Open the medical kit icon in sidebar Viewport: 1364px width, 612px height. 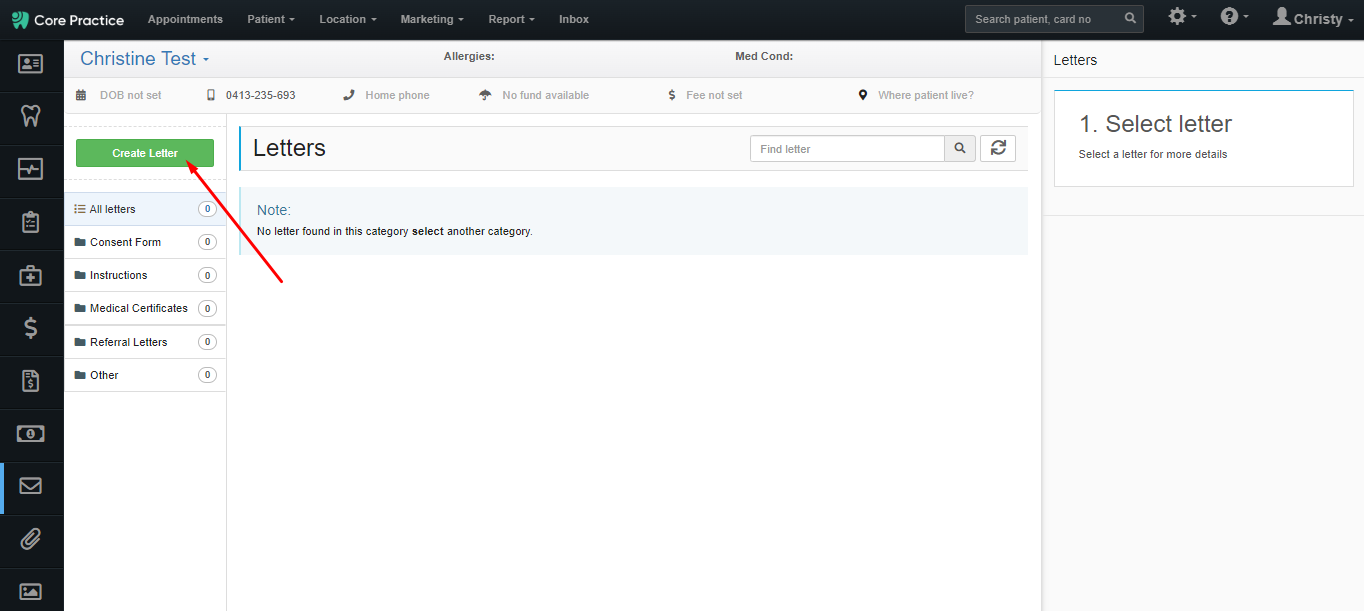pyautogui.click(x=31, y=275)
